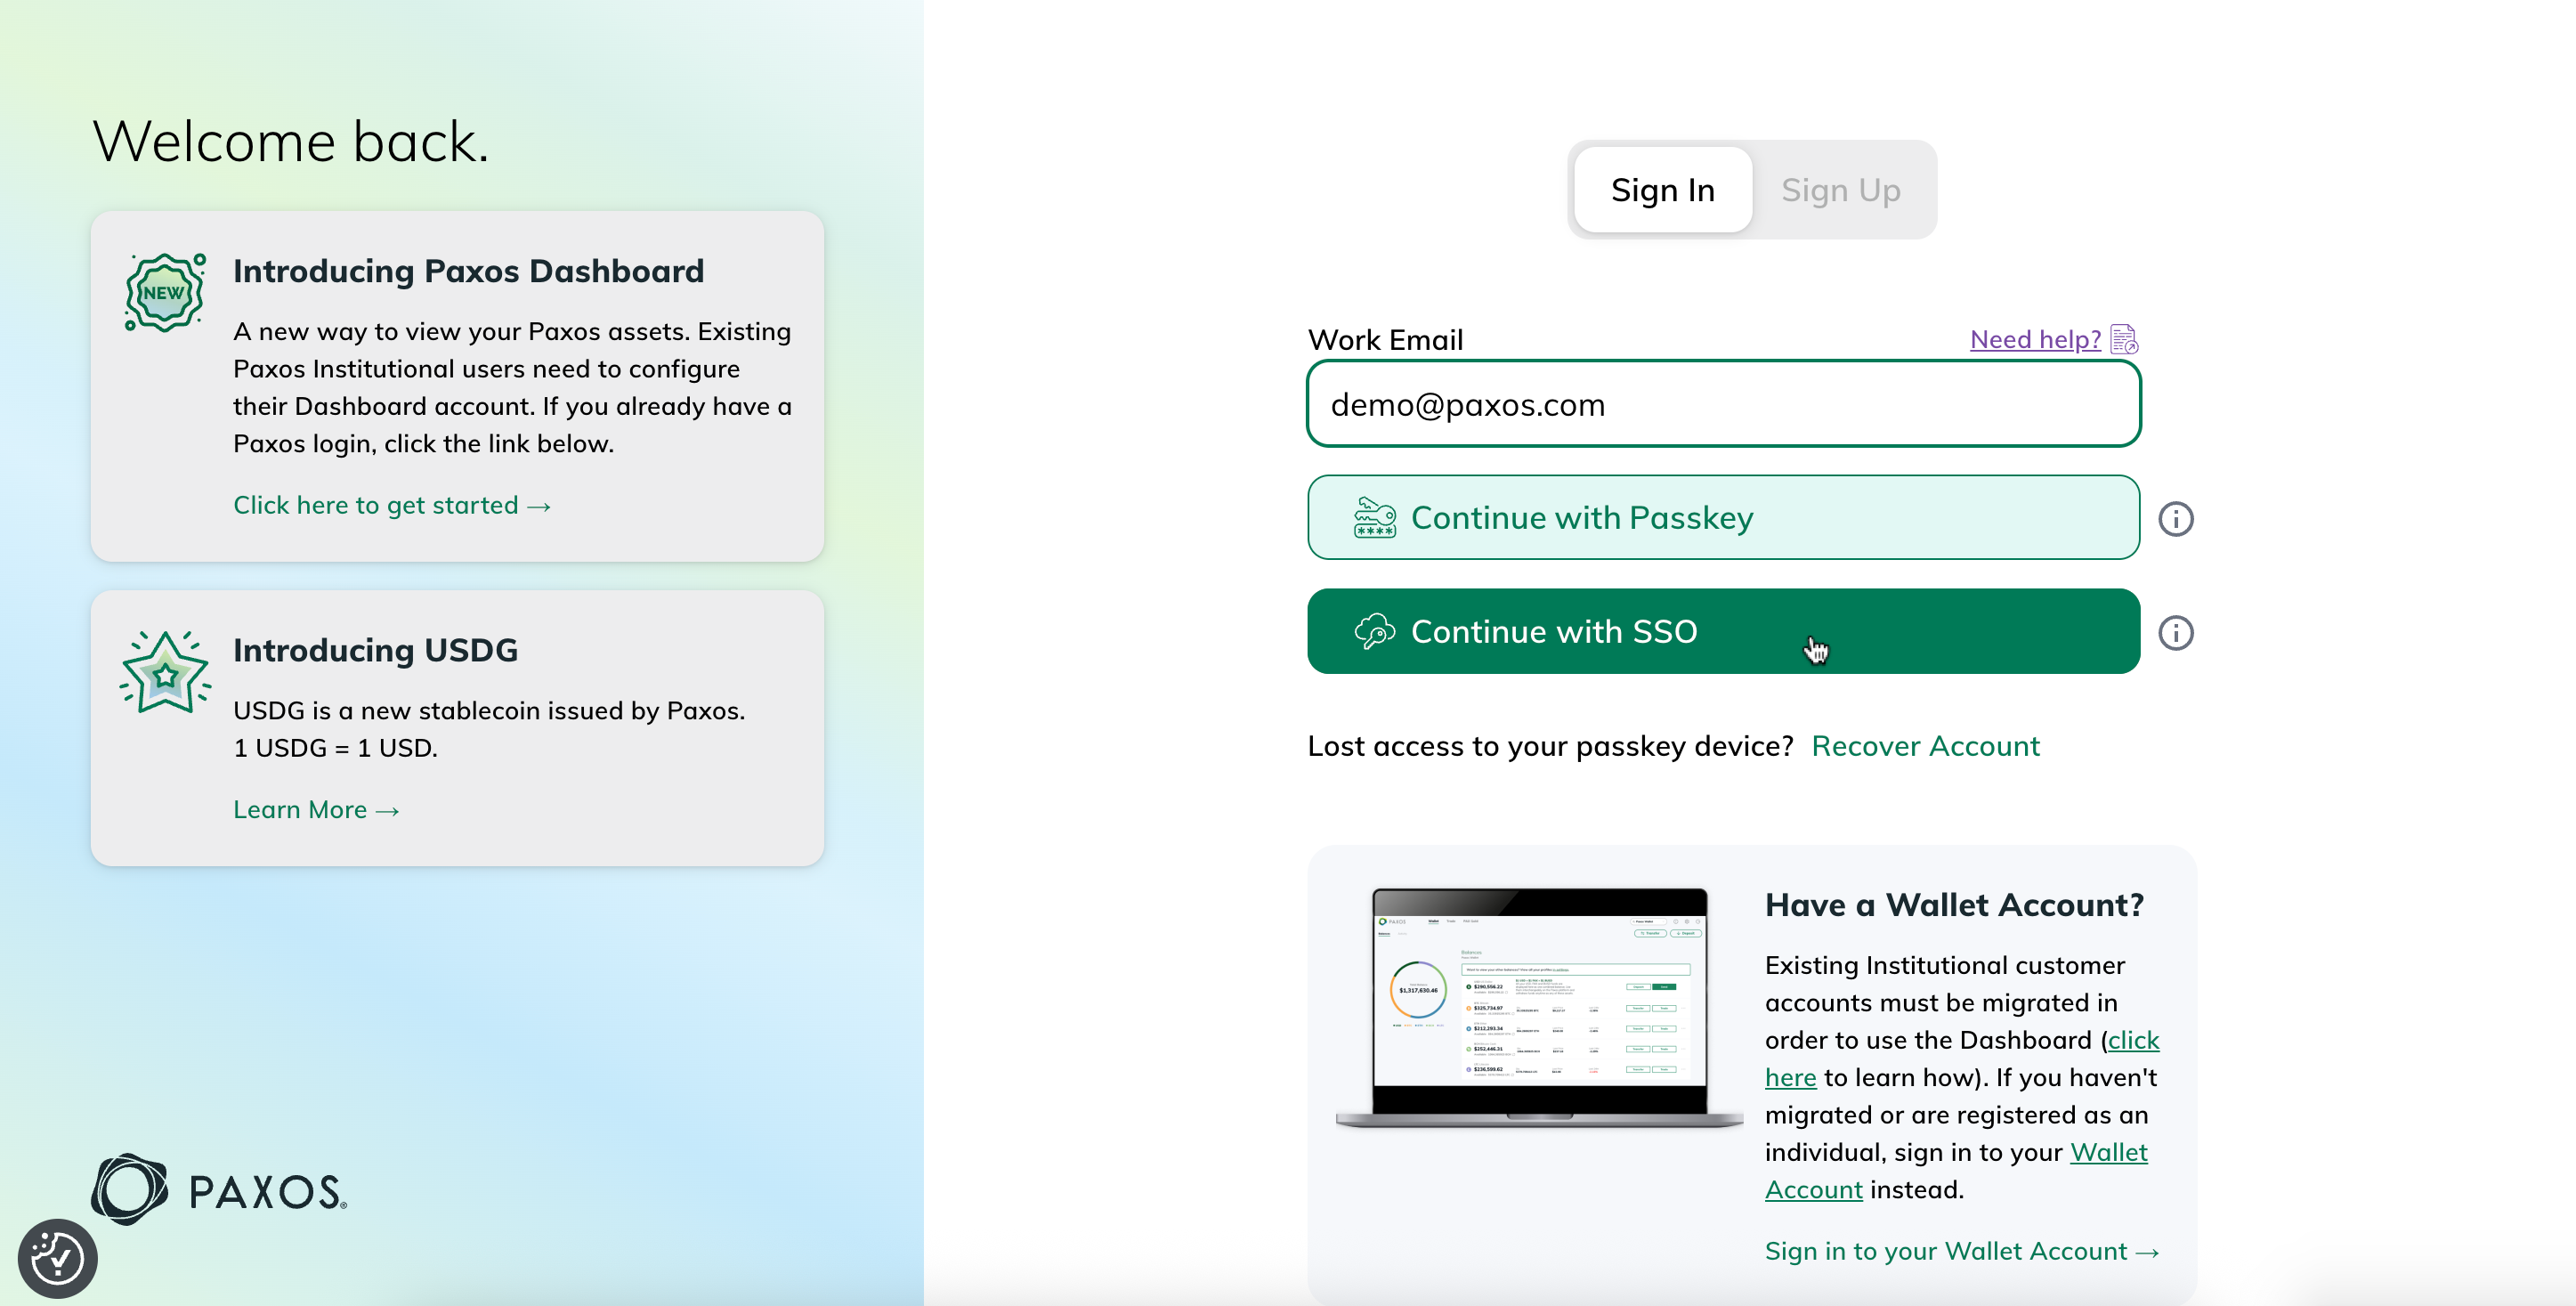The height and width of the screenshot is (1306, 2576).
Task: Switch to the Sign Up tab
Action: [1840, 190]
